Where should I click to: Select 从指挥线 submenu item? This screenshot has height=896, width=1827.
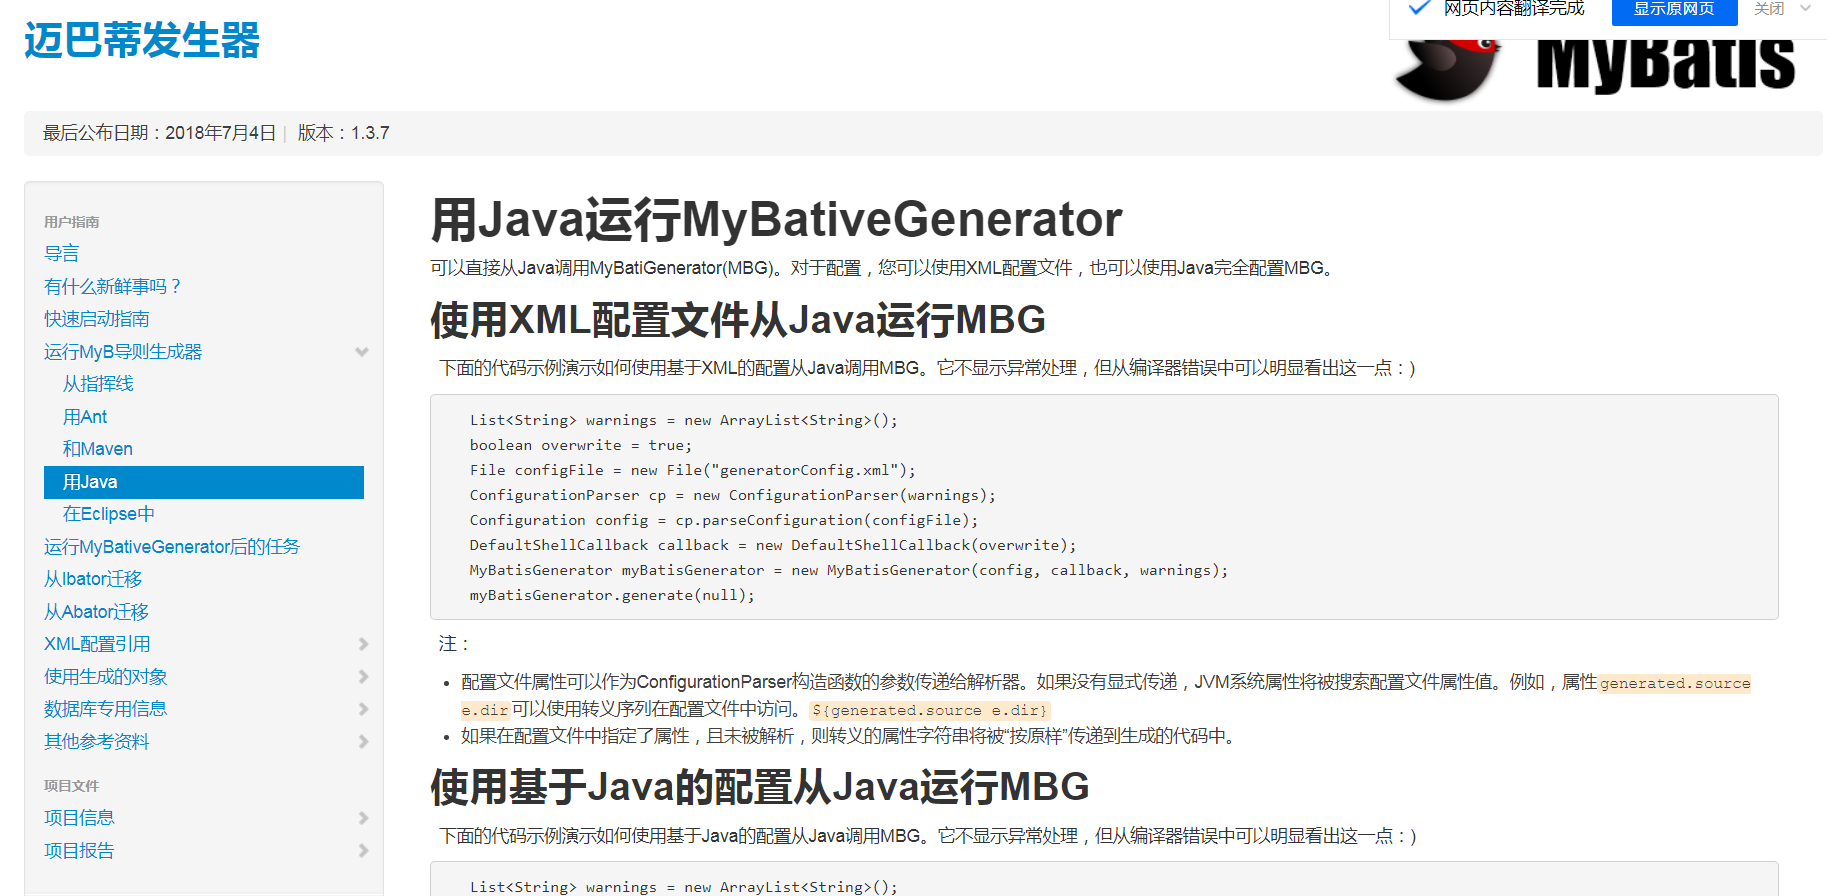point(98,384)
